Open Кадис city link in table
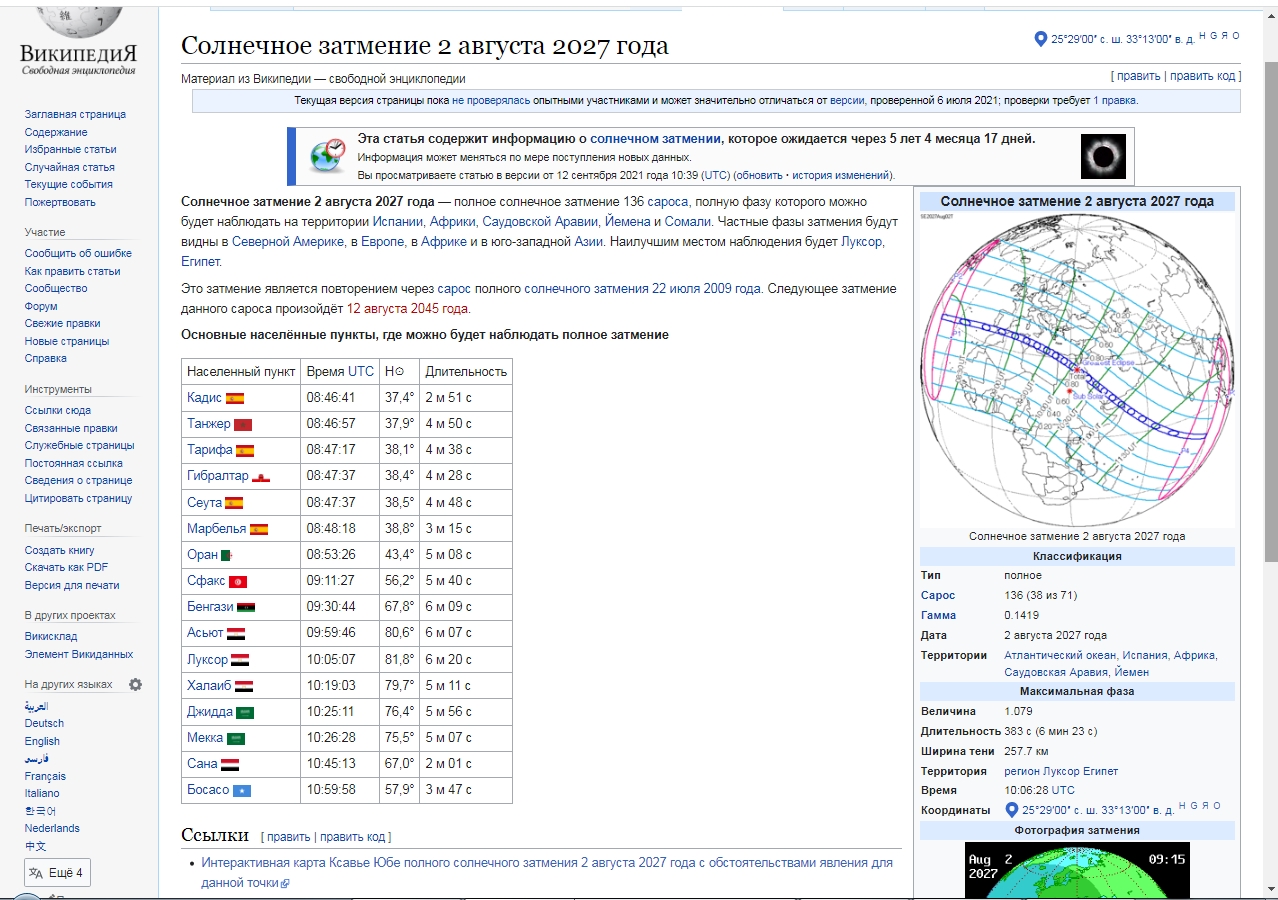The height and width of the screenshot is (900, 1278). click(204, 398)
